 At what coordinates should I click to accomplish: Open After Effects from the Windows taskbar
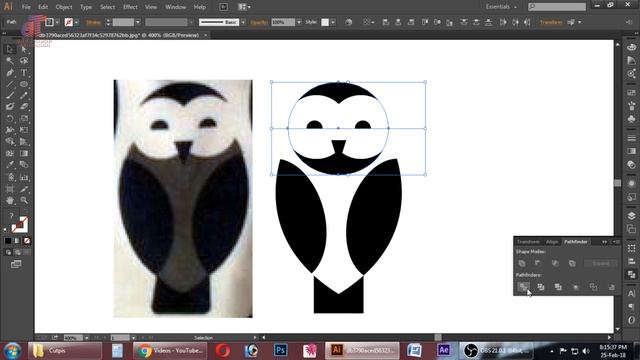coord(444,351)
